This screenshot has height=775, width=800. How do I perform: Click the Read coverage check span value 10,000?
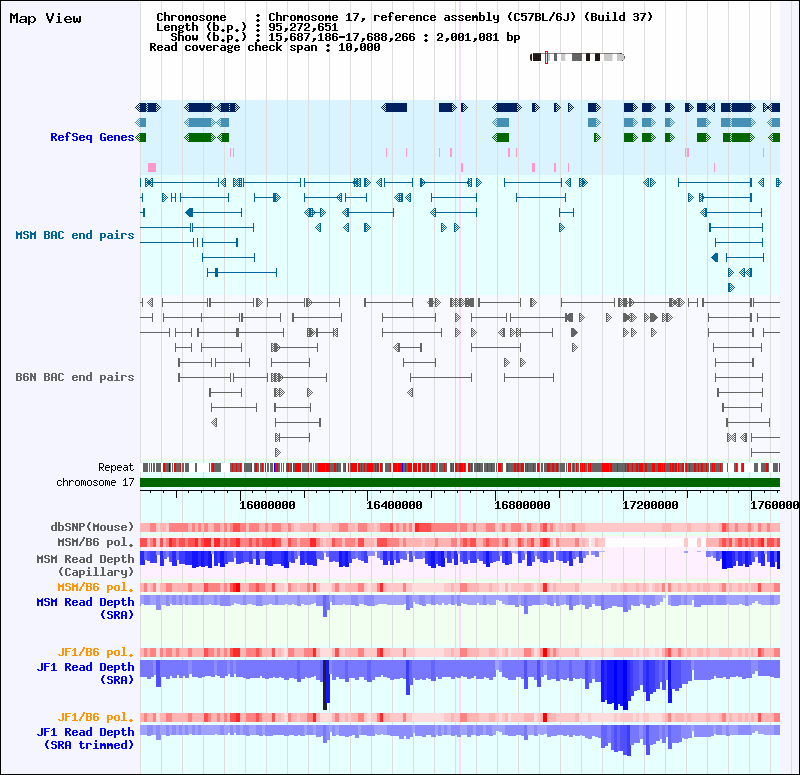(359, 47)
